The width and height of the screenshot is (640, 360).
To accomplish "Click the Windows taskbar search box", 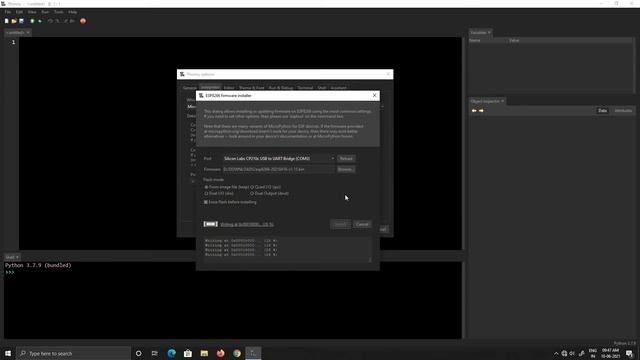I will coord(73,353).
